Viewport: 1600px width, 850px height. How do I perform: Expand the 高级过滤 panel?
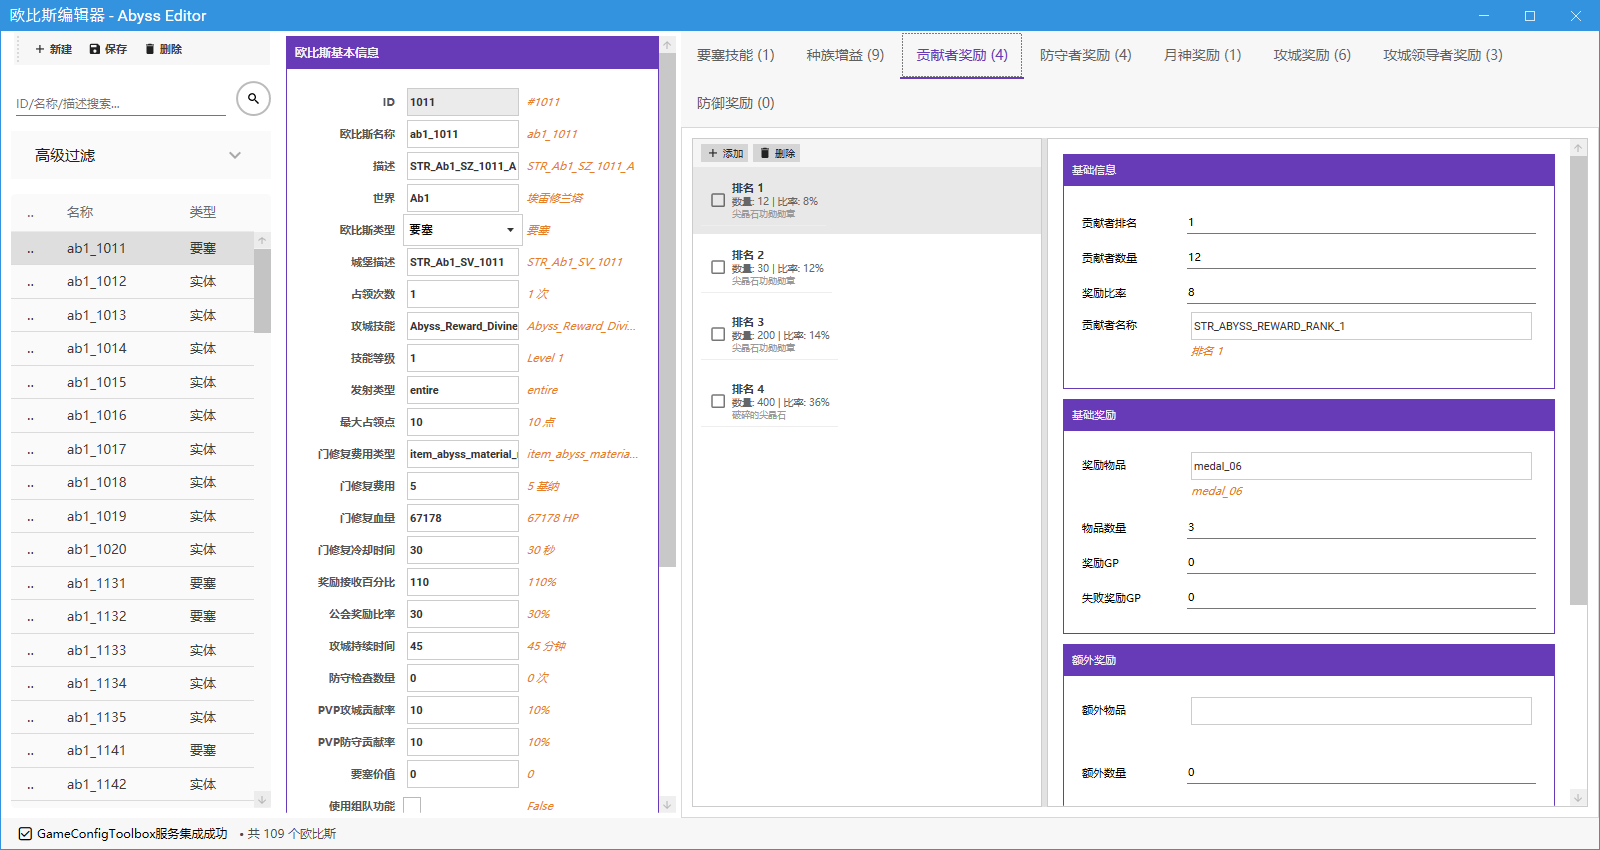click(235, 155)
